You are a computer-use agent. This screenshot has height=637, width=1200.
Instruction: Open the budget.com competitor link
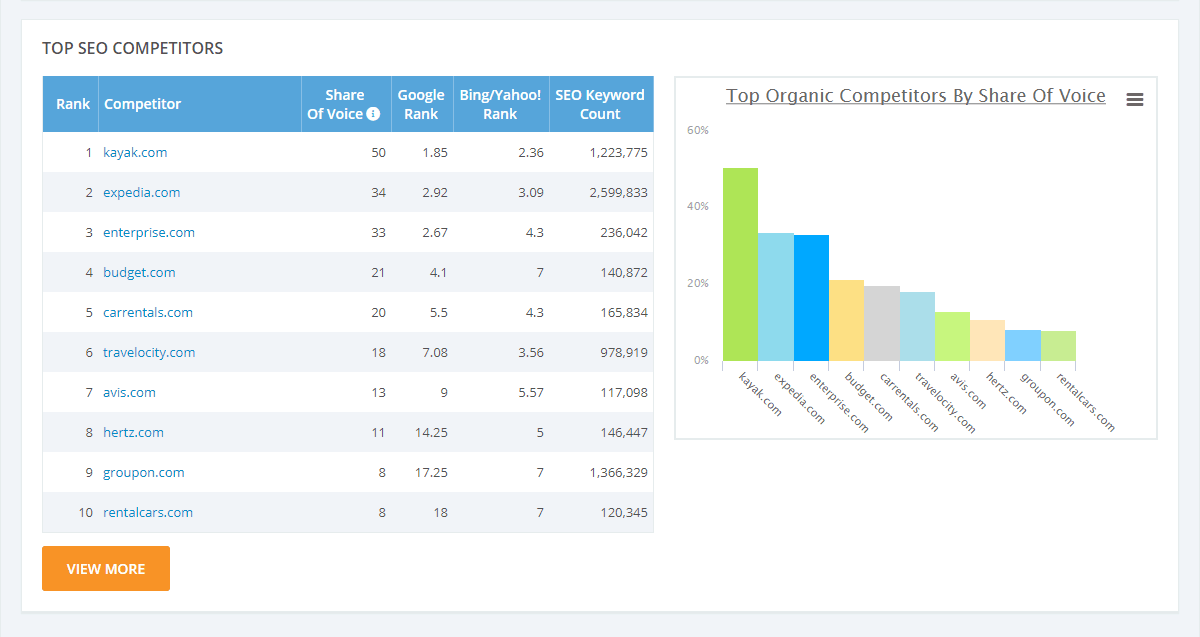139,273
